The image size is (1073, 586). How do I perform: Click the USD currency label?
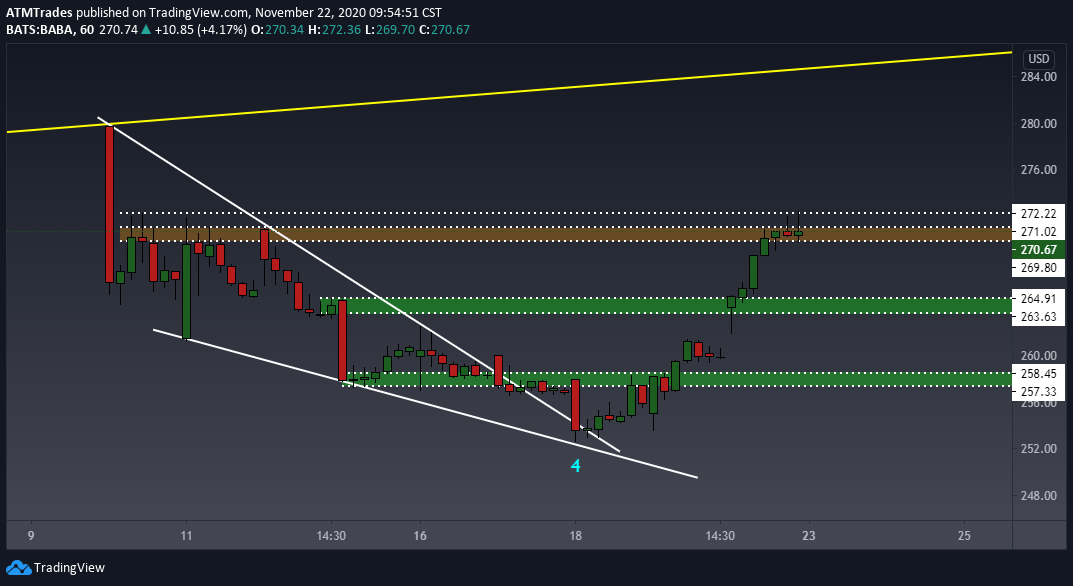click(x=1038, y=59)
